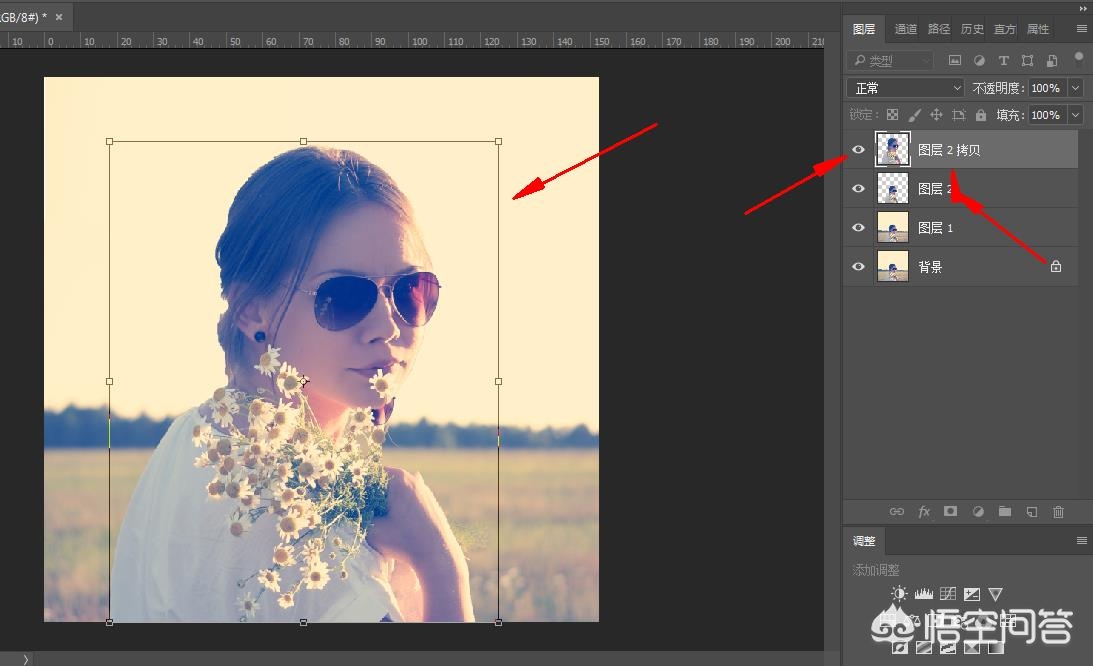Toggle visibility of 图层 1 layer
This screenshot has width=1093, height=666.
pyautogui.click(x=858, y=228)
